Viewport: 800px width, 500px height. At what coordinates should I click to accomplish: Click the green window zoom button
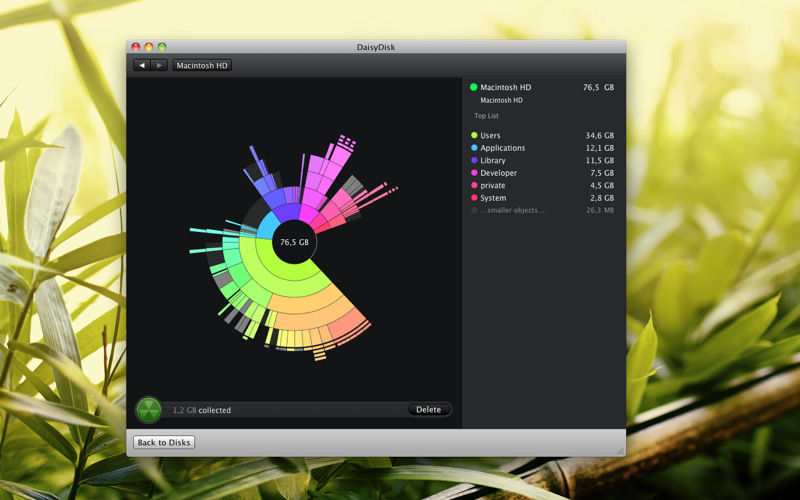click(162, 47)
